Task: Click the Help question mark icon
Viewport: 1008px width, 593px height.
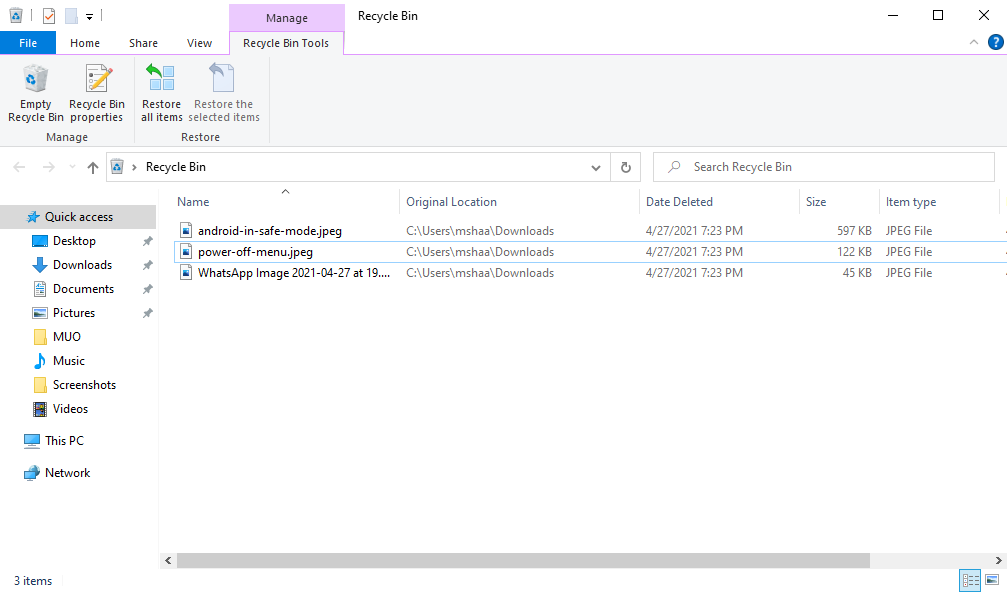Action: (994, 43)
